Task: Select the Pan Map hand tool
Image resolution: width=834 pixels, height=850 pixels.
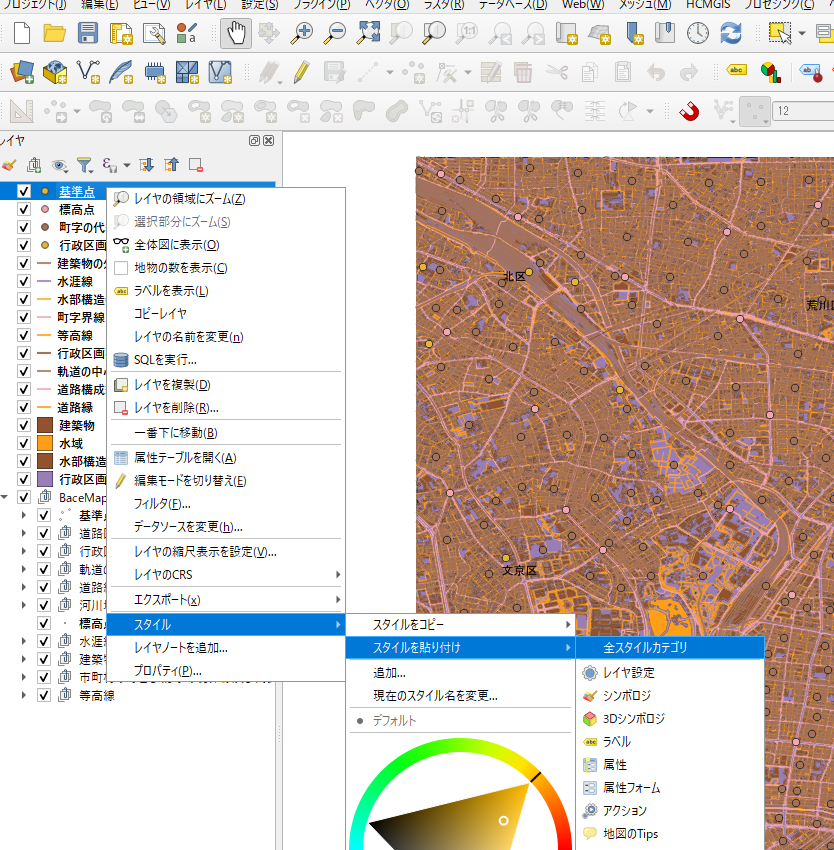Action: pos(236,33)
